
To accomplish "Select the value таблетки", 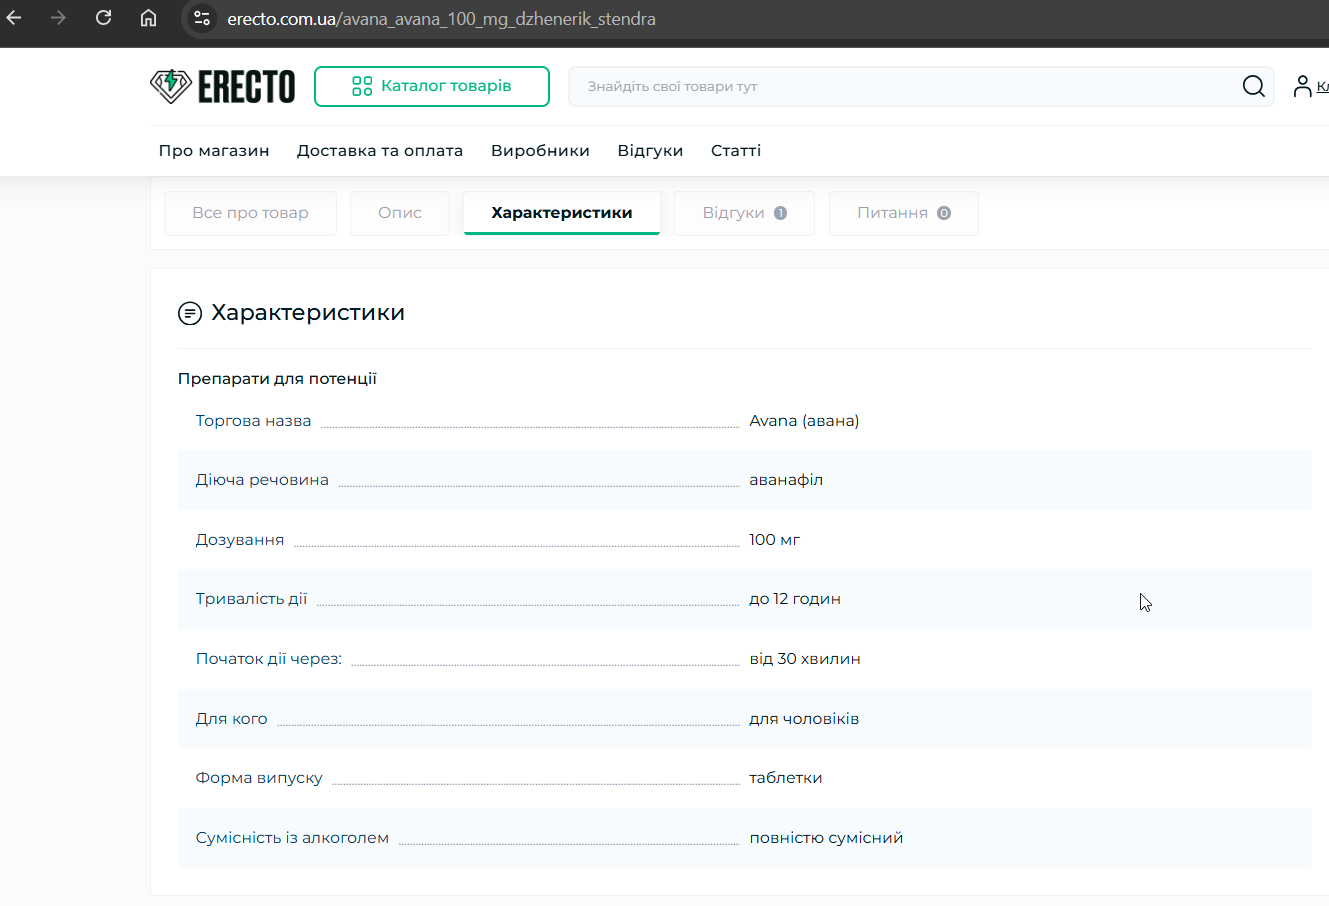I will tap(786, 778).
